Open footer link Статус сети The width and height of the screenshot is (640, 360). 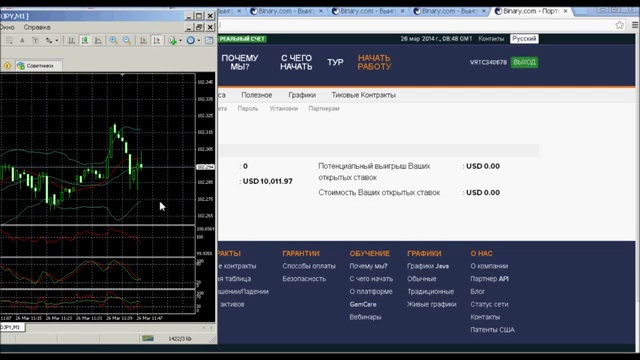[489, 304]
